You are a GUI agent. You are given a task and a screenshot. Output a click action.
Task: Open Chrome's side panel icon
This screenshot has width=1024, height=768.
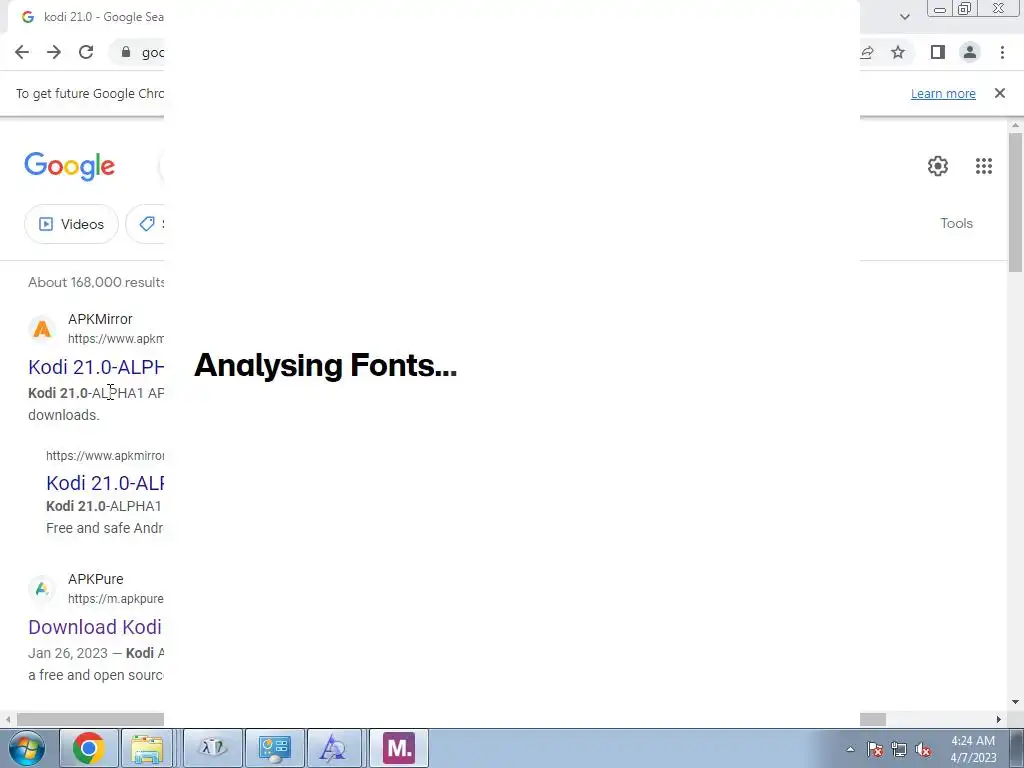938,52
